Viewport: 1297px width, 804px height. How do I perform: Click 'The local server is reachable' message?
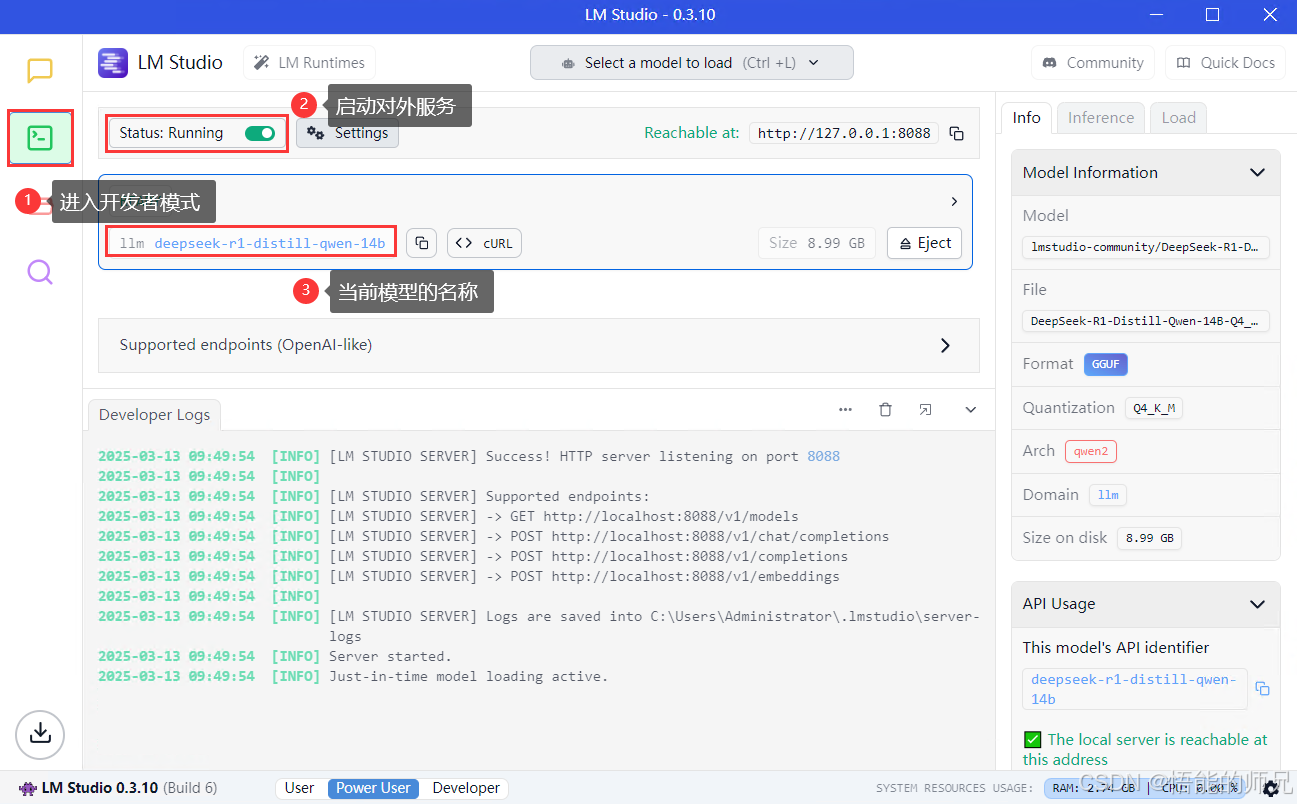tap(1146, 749)
